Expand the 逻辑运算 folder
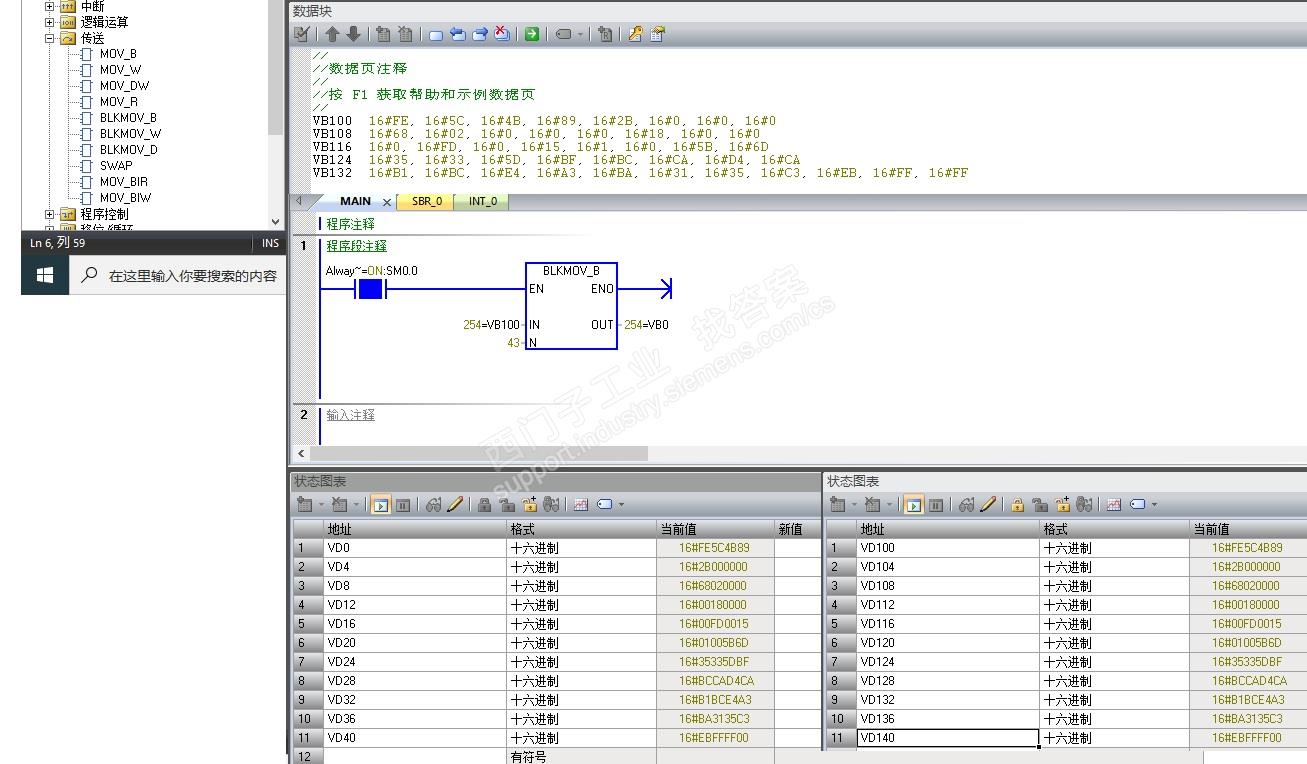 (x=50, y=22)
